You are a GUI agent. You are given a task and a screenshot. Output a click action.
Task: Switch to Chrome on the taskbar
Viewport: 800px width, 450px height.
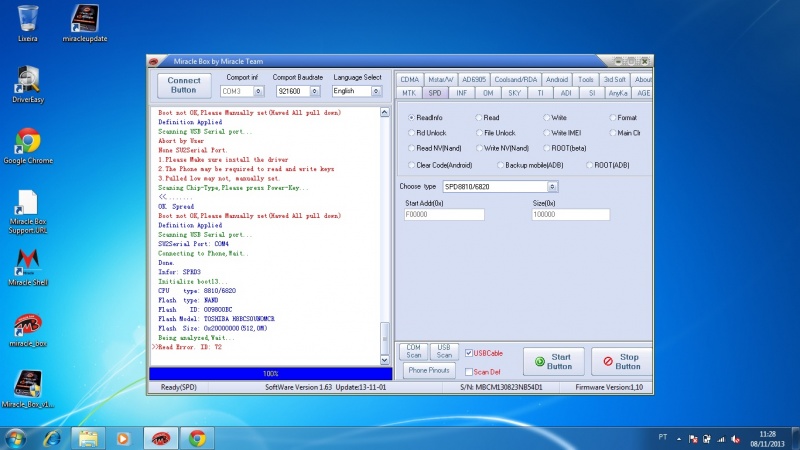coord(197,438)
